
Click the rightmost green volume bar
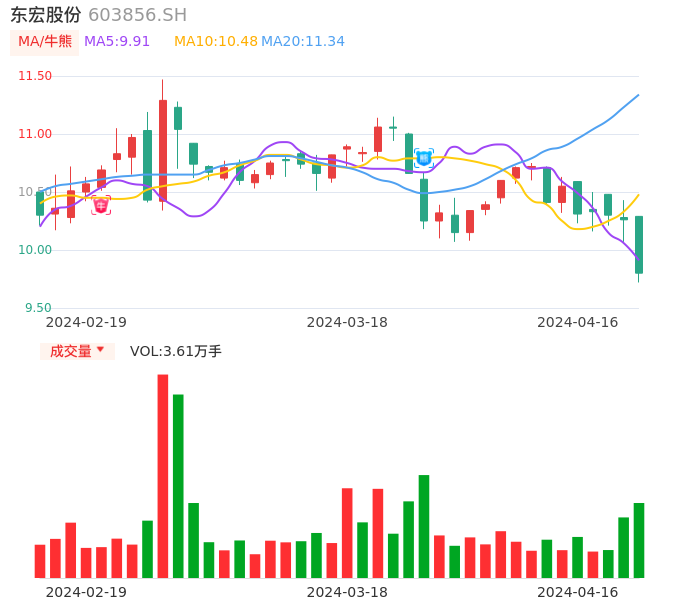pyautogui.click(x=639, y=540)
